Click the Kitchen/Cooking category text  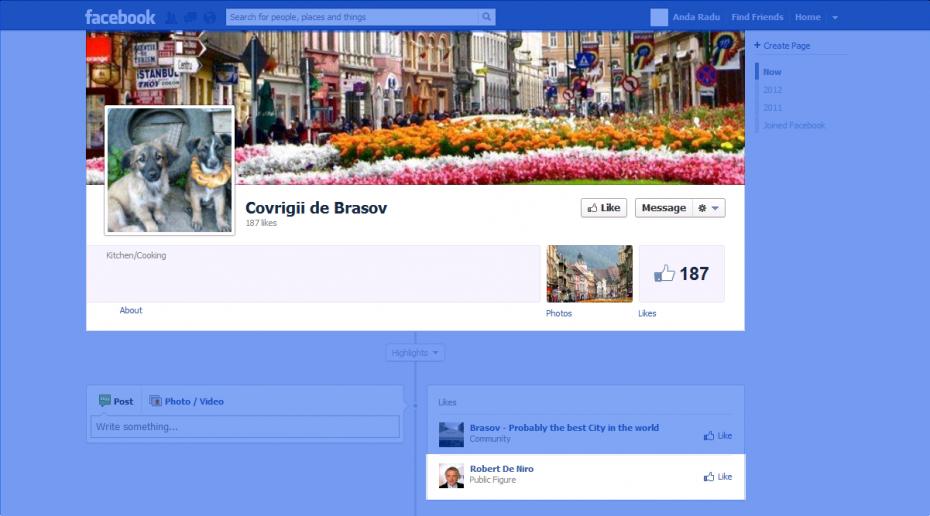click(x=136, y=255)
